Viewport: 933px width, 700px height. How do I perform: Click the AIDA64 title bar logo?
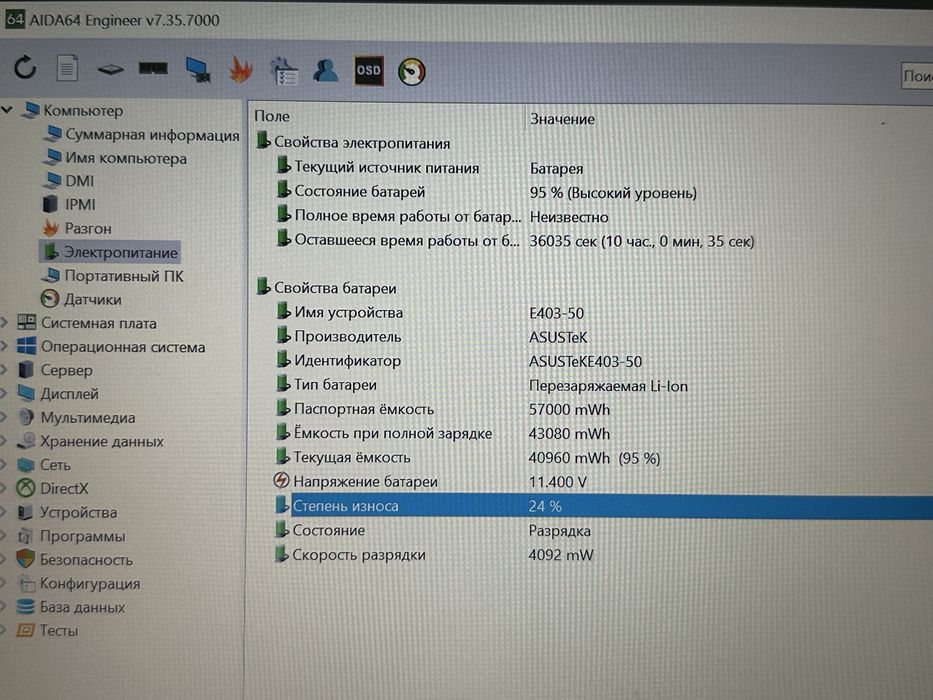point(14,19)
